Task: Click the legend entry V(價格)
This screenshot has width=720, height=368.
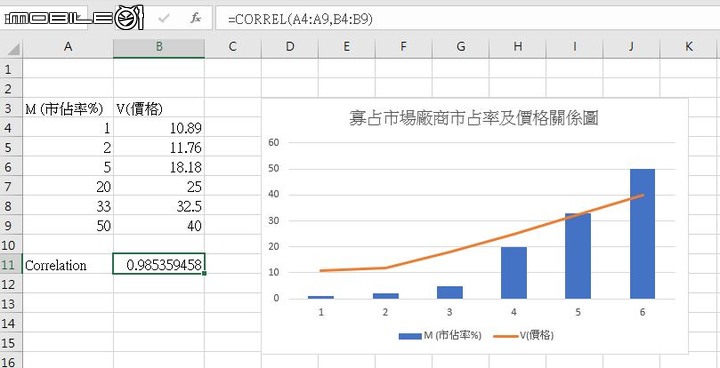Action: coord(523,336)
